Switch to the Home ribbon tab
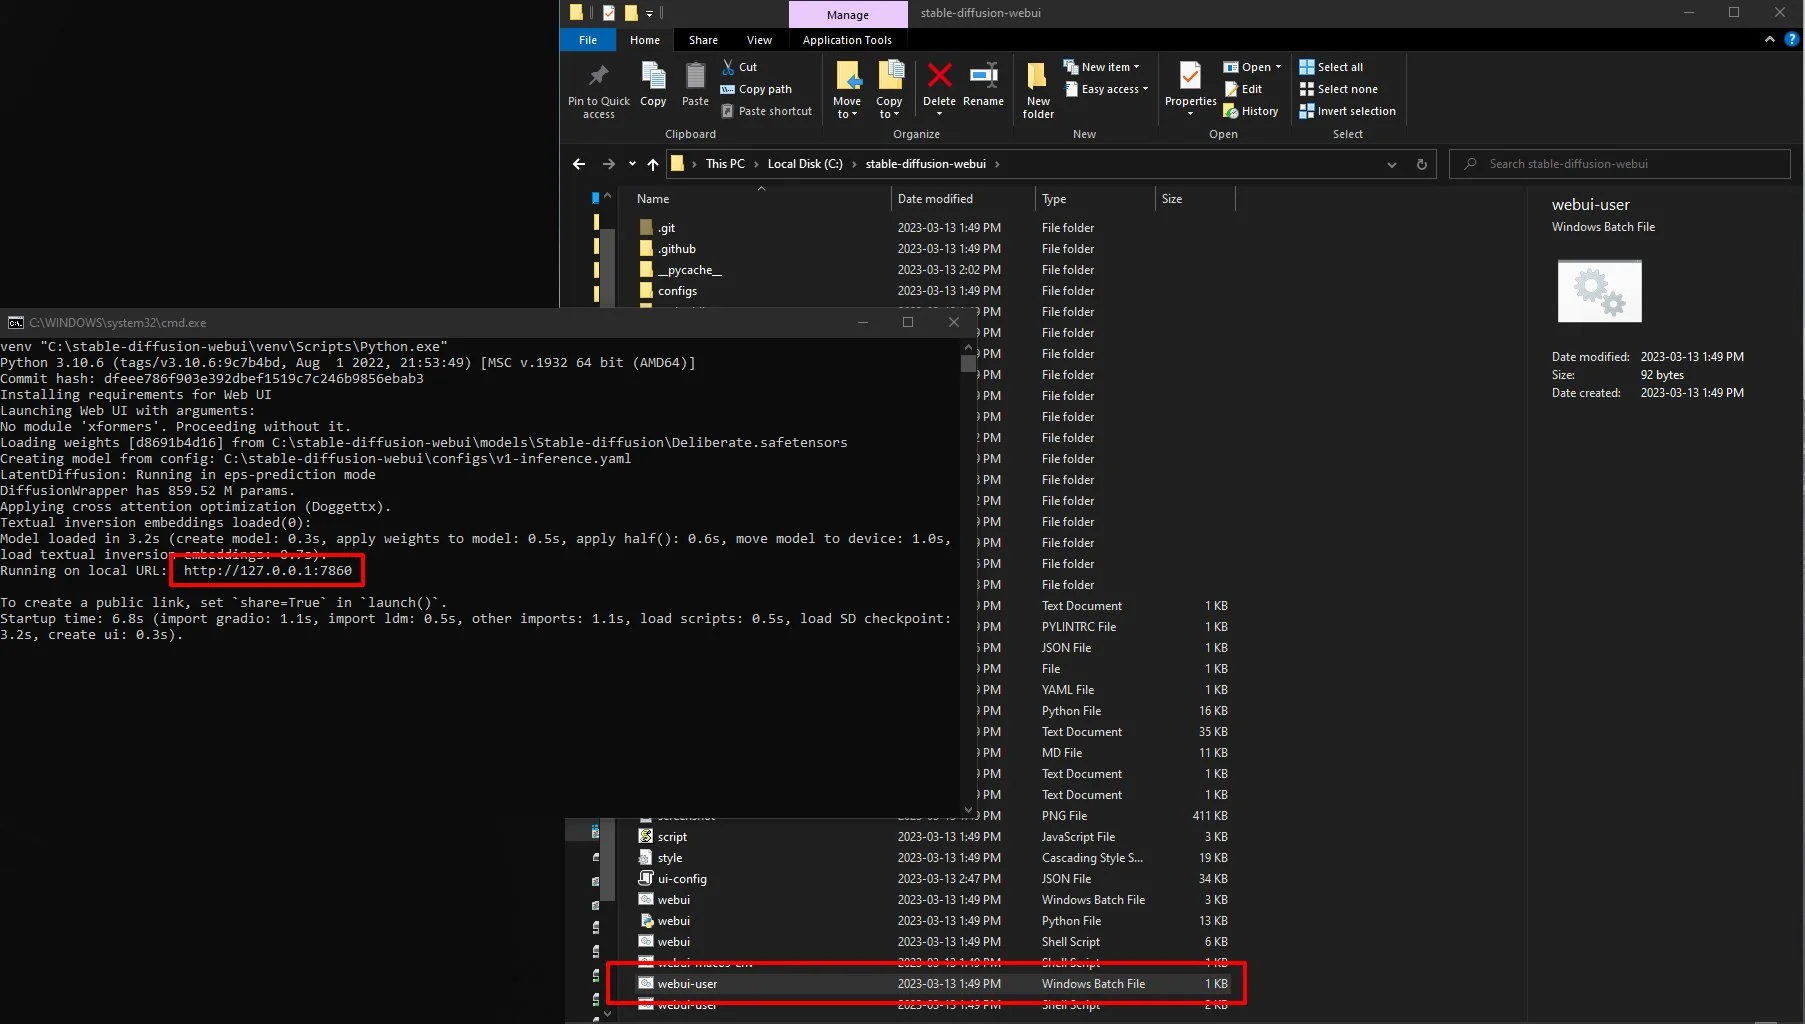This screenshot has height=1024, width=1805. 645,40
